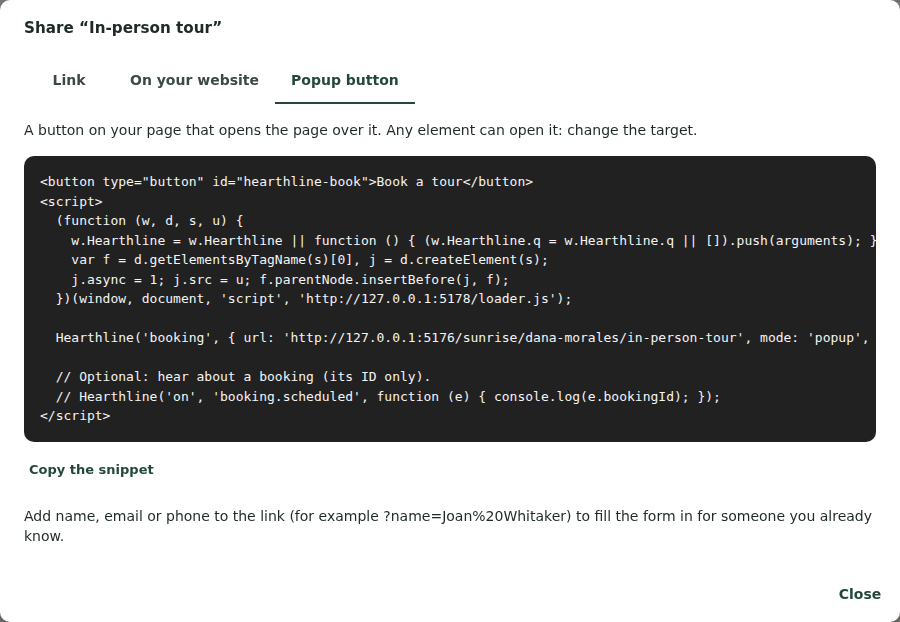900x622 pixels.
Task: Click the booking.scheduled comment line
Action: pos(387,396)
